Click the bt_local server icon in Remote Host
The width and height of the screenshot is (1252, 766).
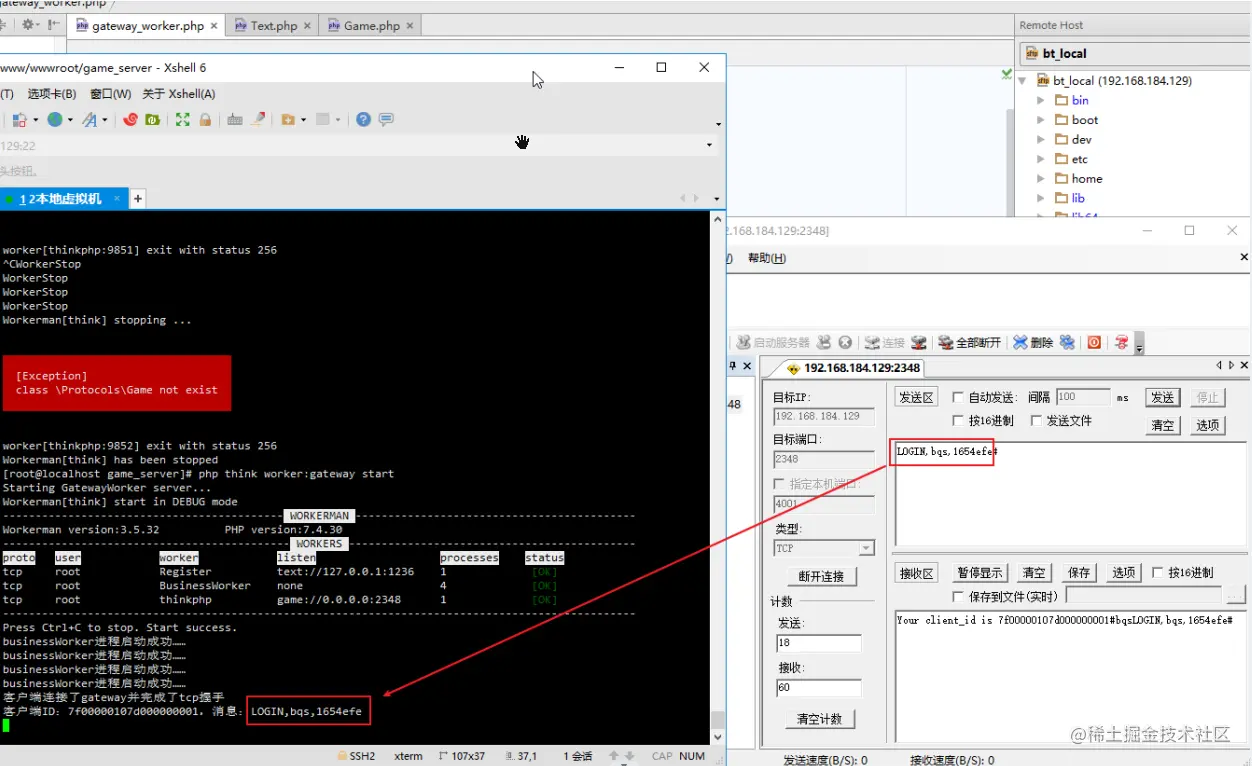[x=1031, y=53]
